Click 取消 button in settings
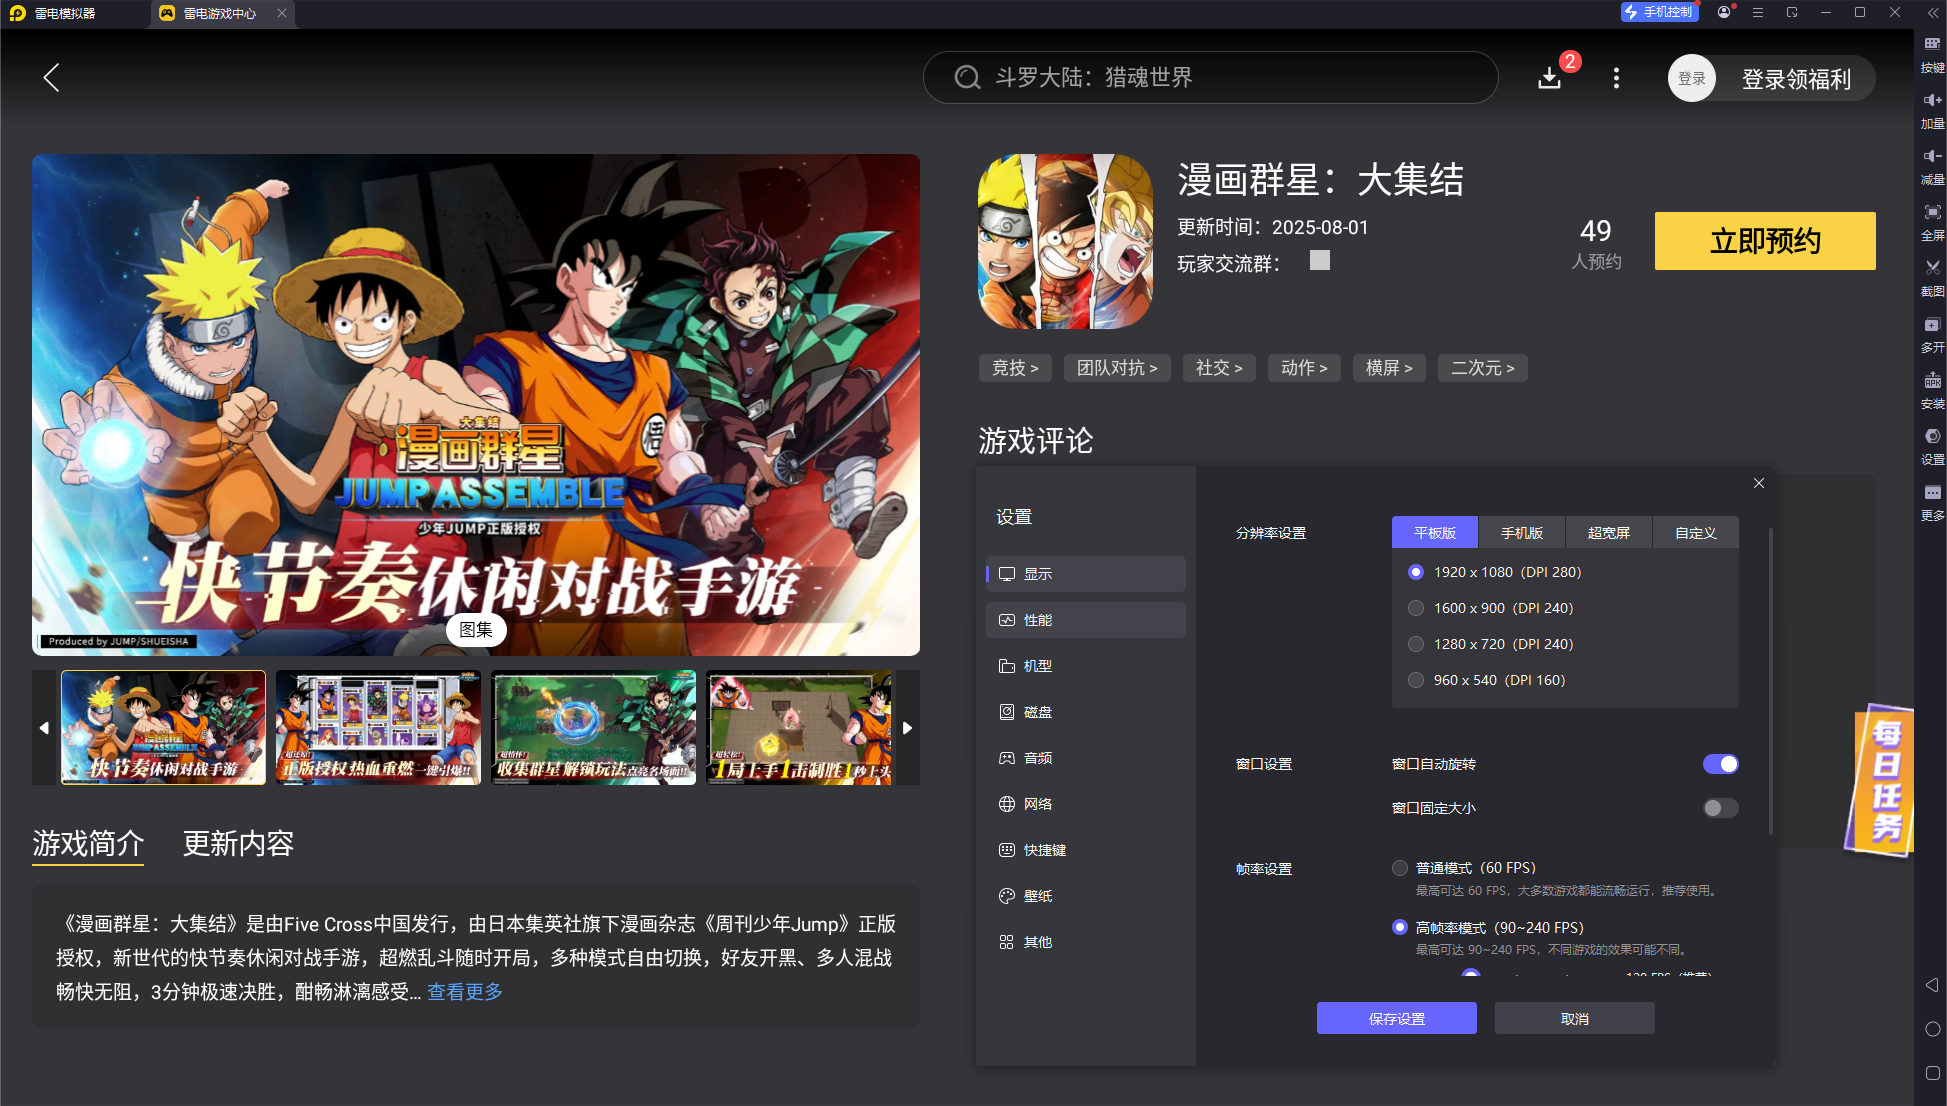1947x1106 pixels. [1575, 1018]
